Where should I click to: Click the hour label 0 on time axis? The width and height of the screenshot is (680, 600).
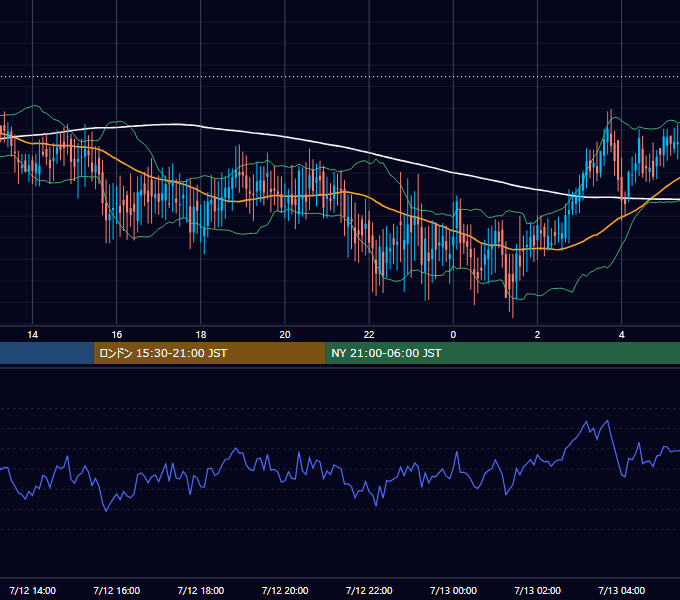(453, 335)
